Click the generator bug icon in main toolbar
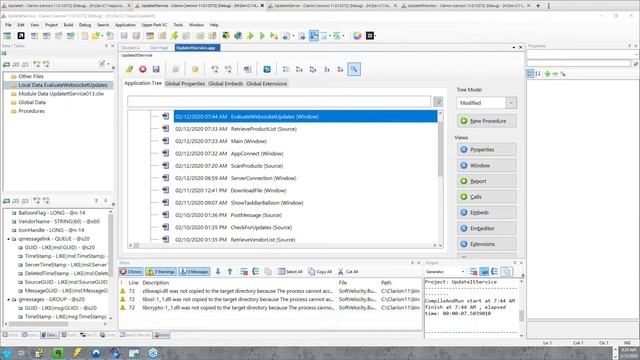 tap(225, 36)
